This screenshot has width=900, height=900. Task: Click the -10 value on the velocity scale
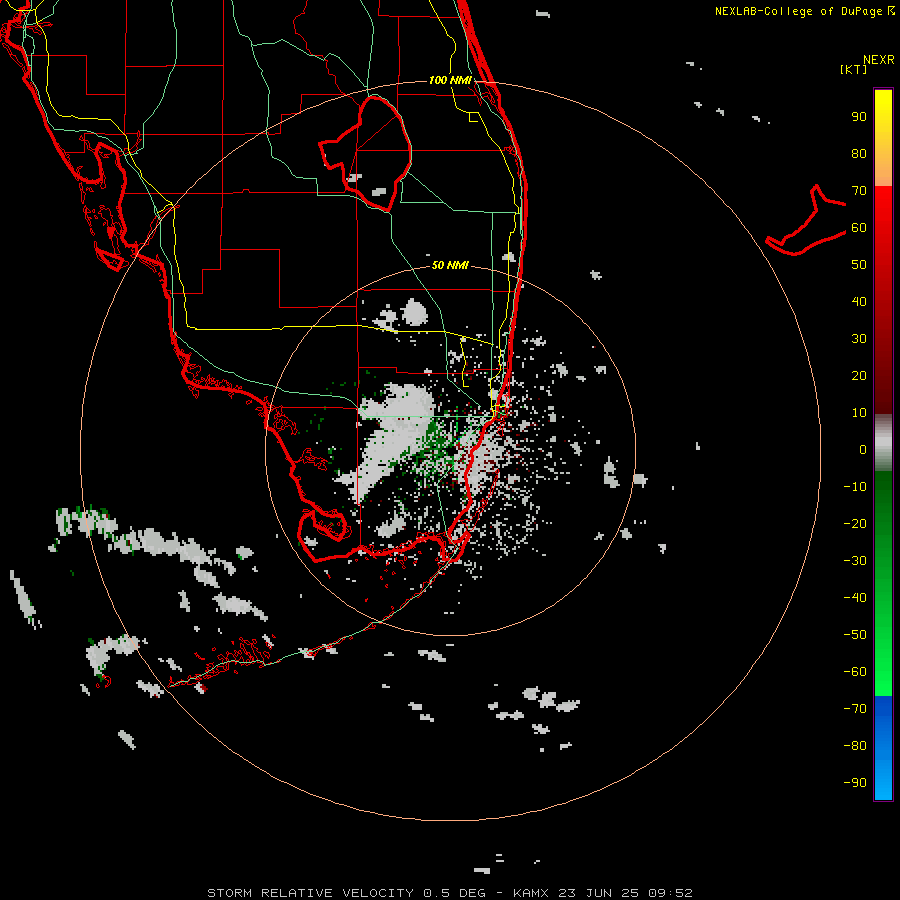pos(855,487)
